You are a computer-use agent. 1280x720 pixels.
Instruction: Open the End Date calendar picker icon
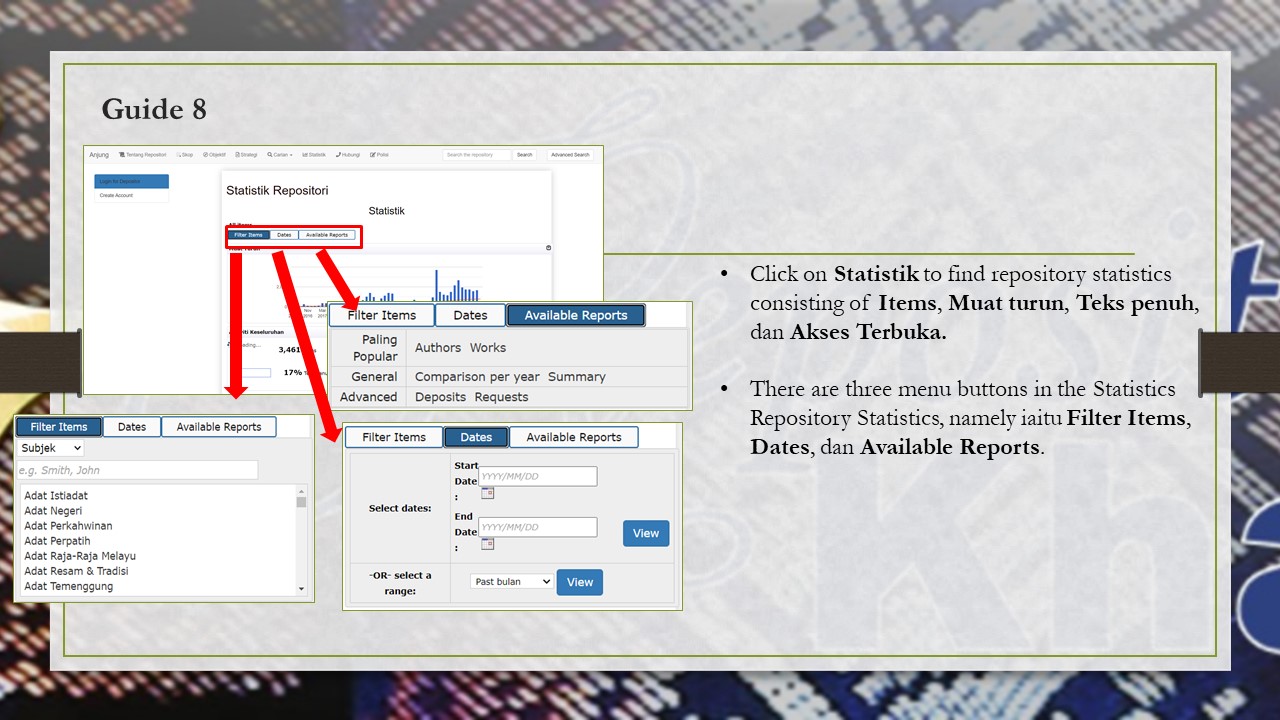487,544
